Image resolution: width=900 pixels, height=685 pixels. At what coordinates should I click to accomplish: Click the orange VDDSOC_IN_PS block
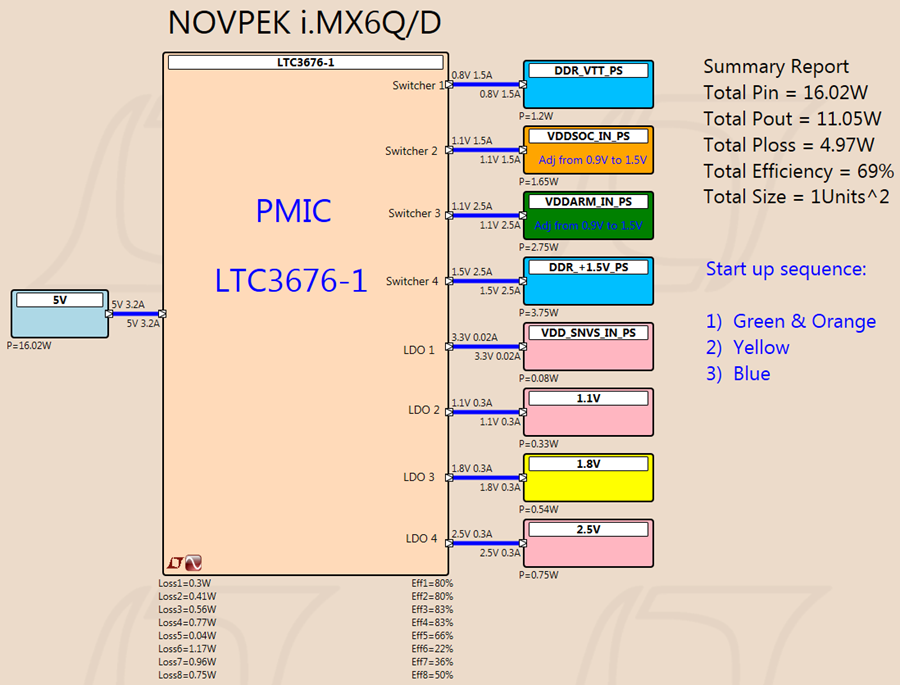pos(588,150)
